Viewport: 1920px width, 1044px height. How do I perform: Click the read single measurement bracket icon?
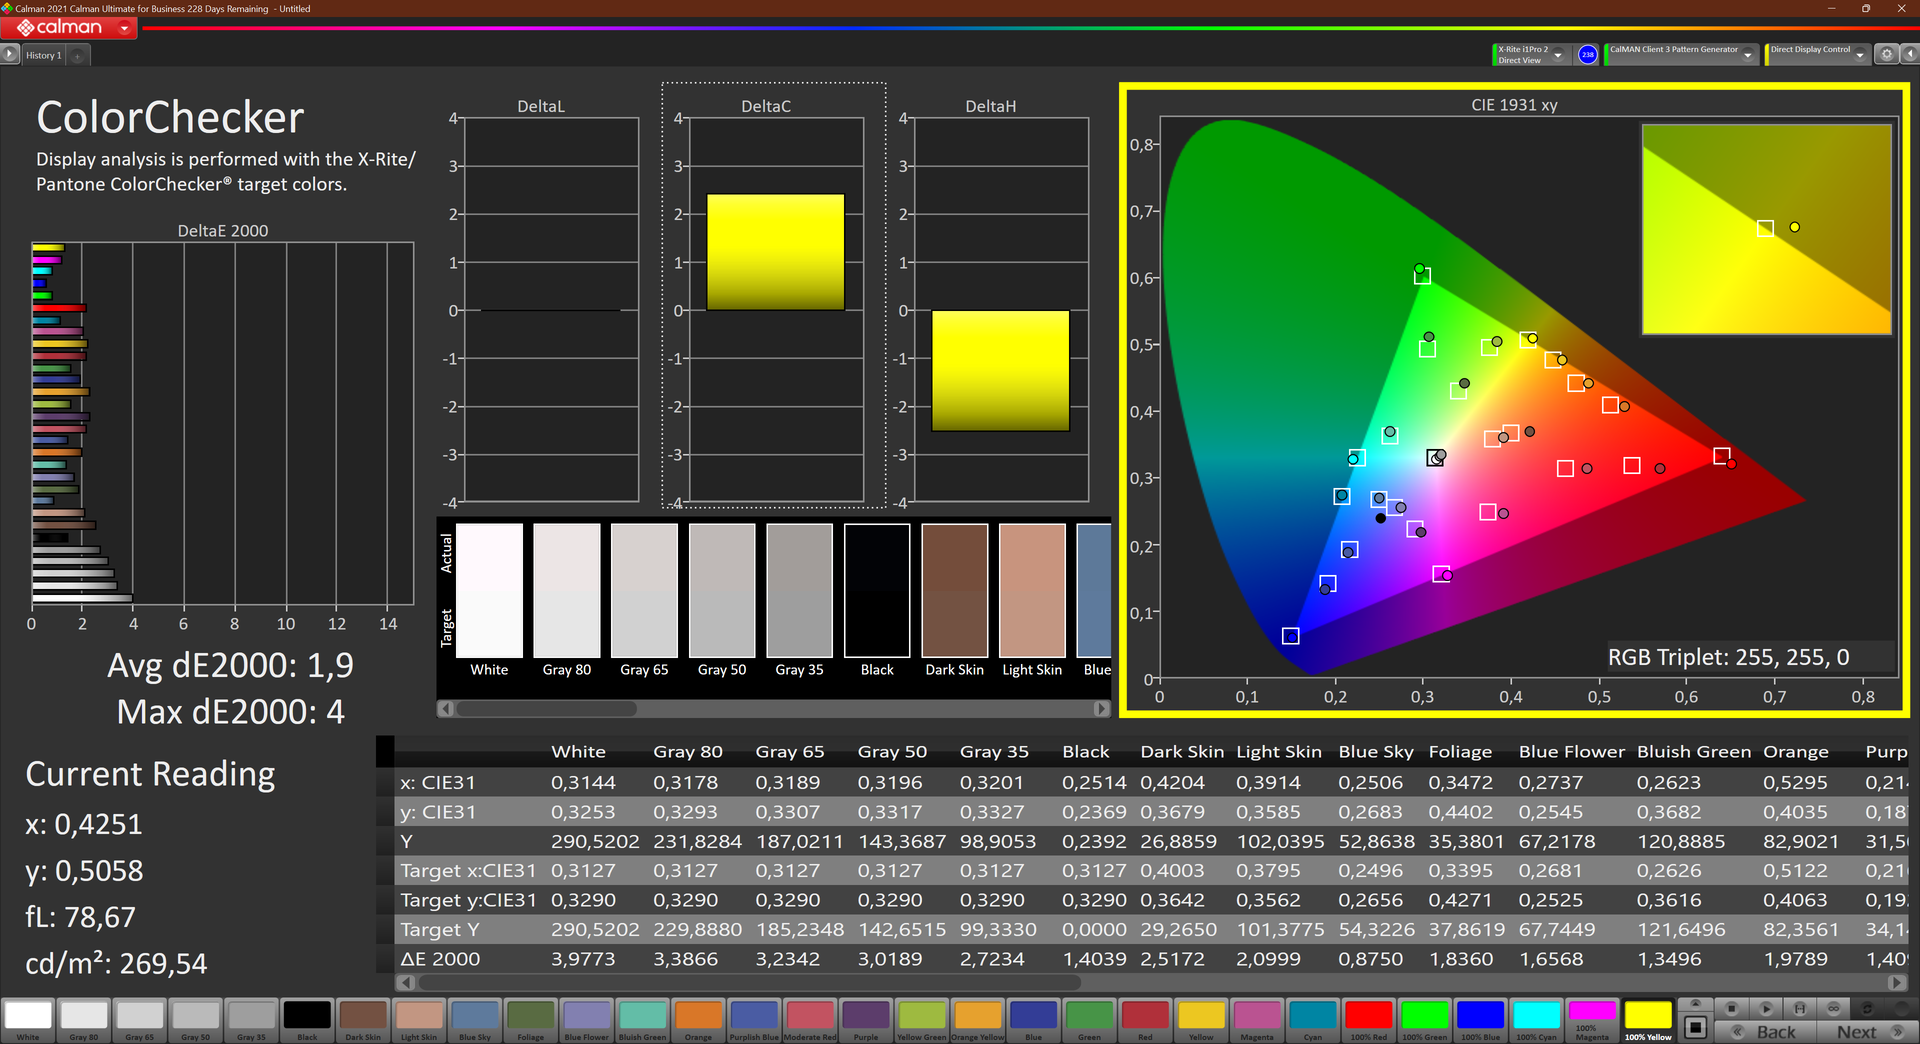point(1800,1008)
